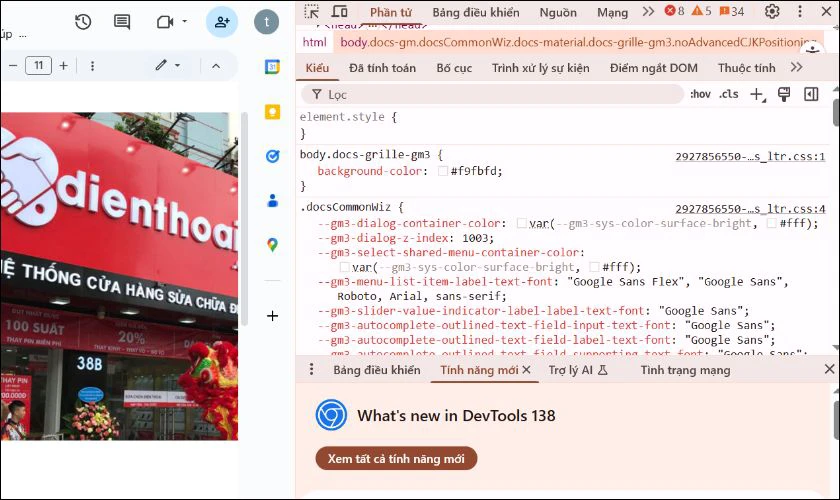This screenshot has height=500, width=840.
Task: Click the share people icon
Action: 222,22
